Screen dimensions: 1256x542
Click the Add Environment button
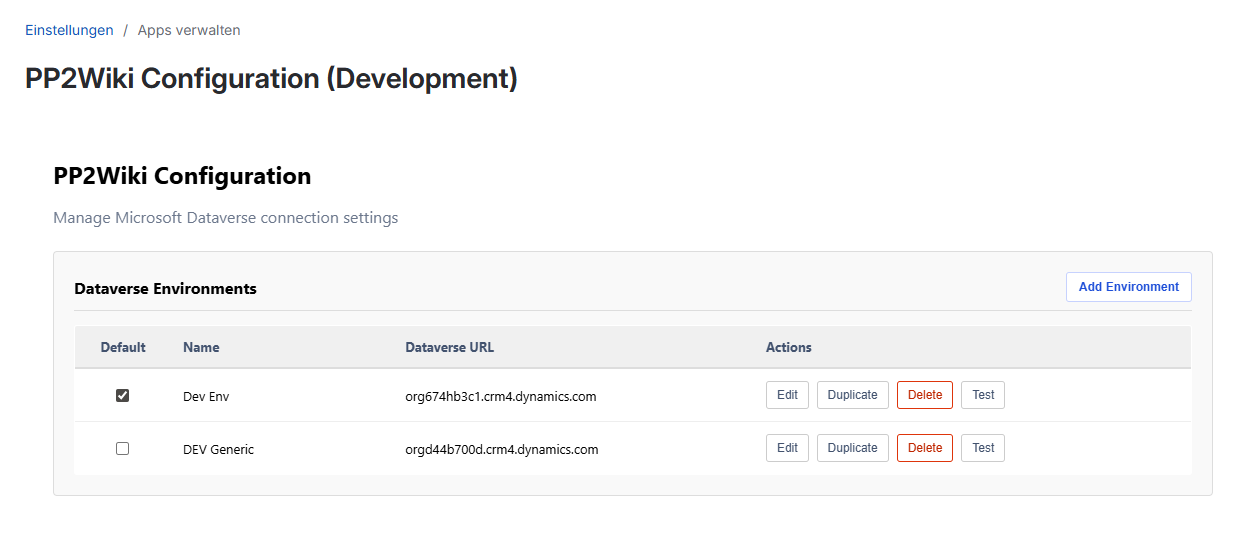pos(1128,287)
